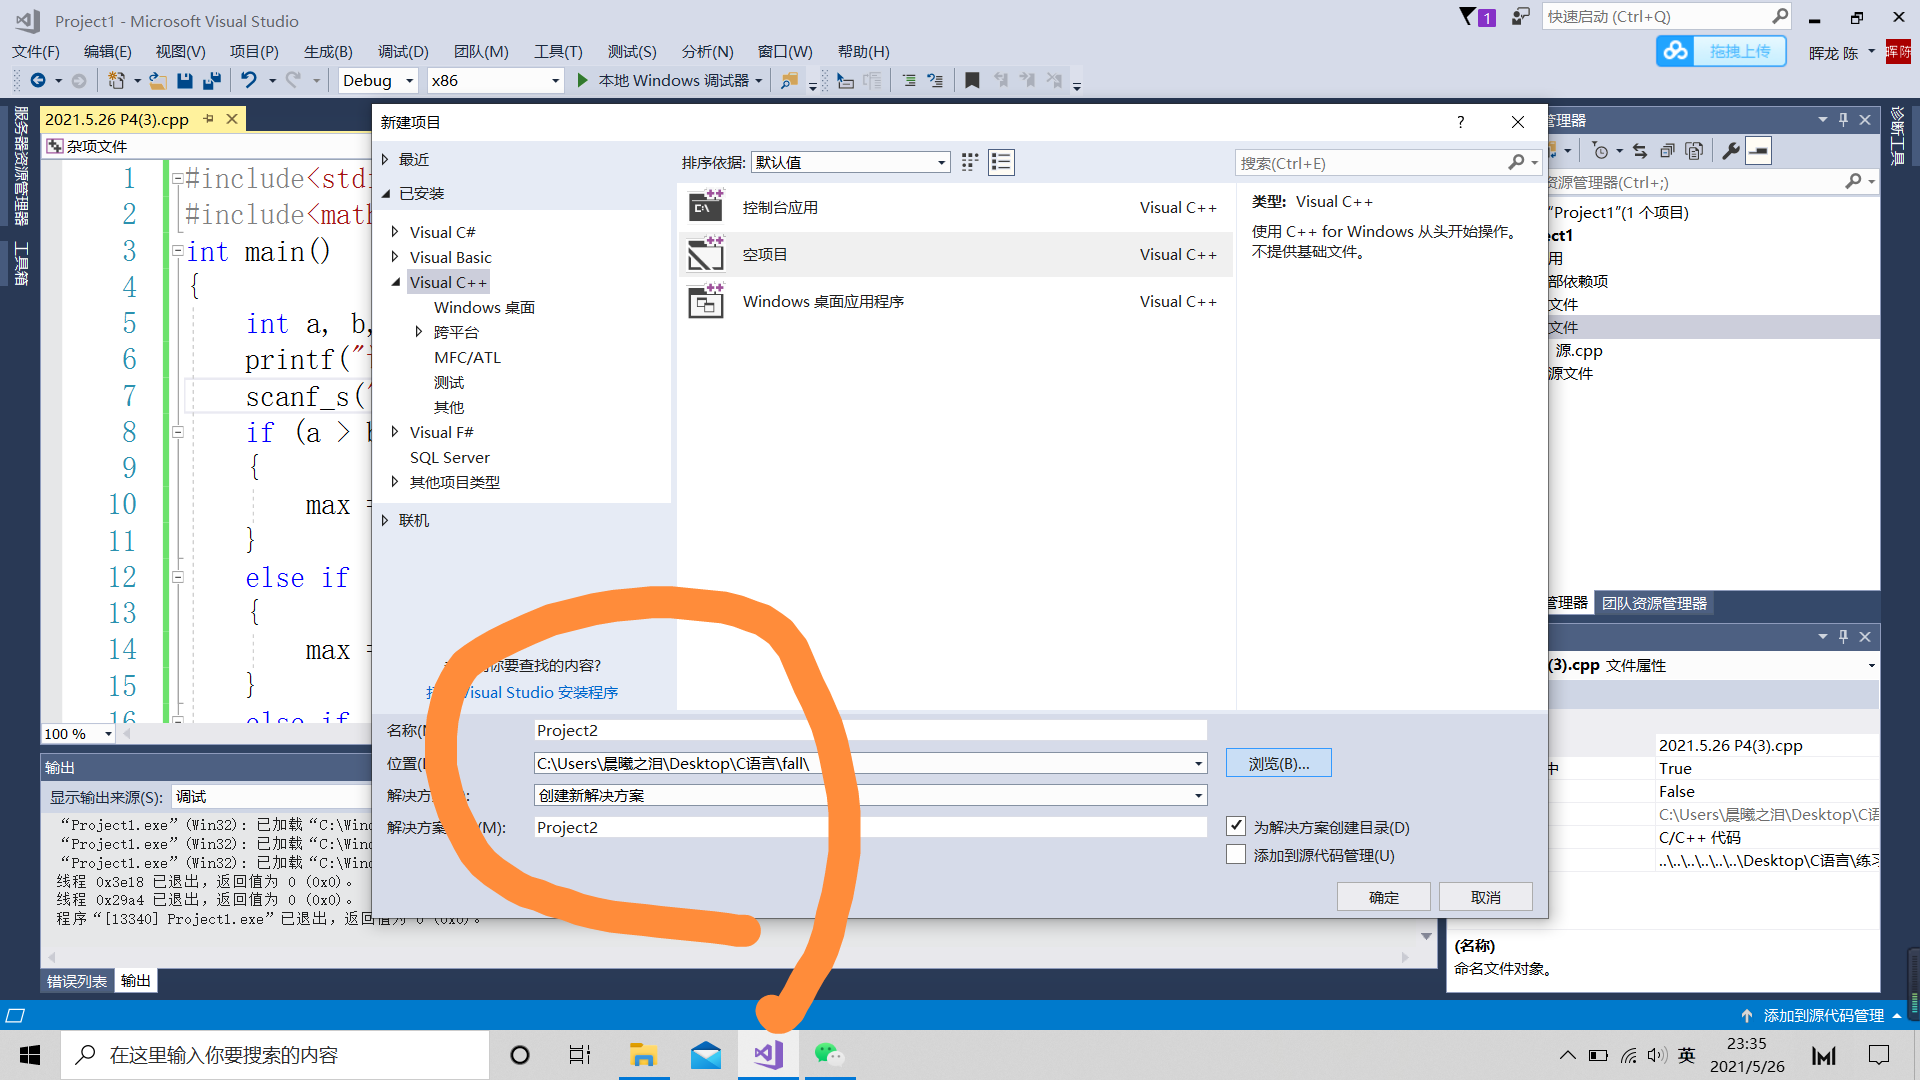The width and height of the screenshot is (1920, 1080).
Task: Uncheck create directory for solution checkbox
Action: [1236, 826]
